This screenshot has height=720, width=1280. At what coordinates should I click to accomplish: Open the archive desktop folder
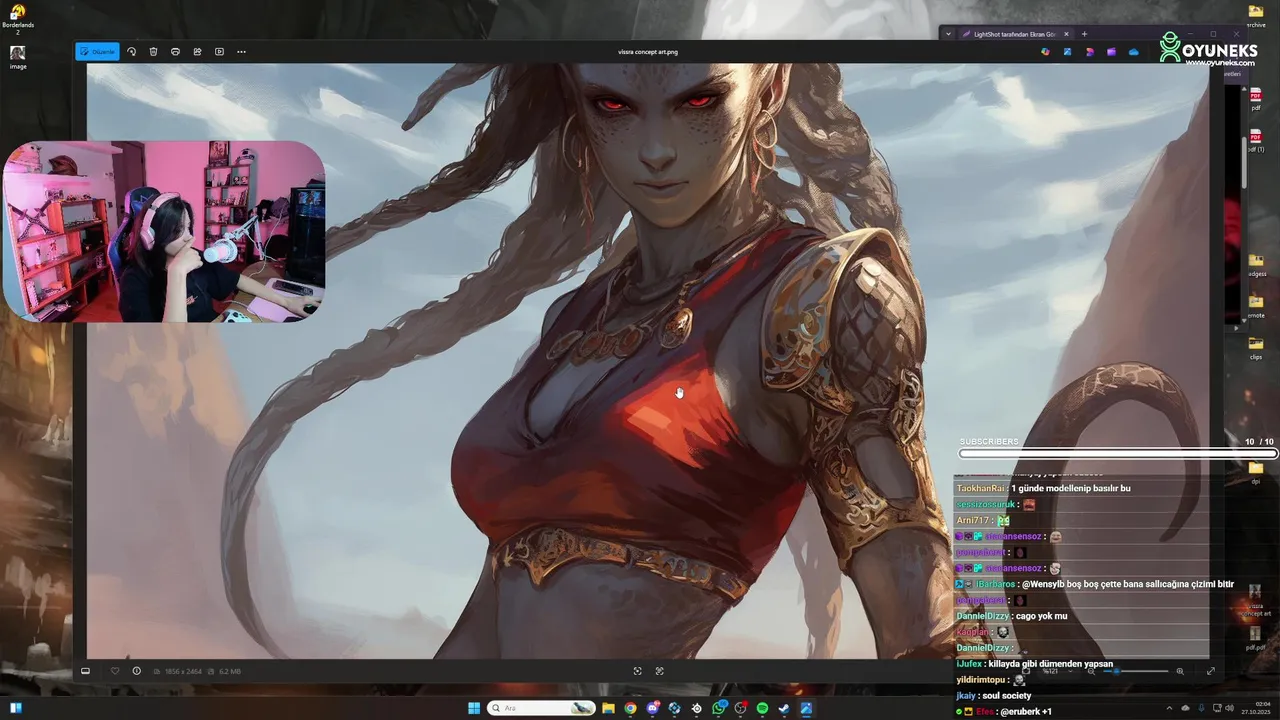pyautogui.click(x=1256, y=16)
